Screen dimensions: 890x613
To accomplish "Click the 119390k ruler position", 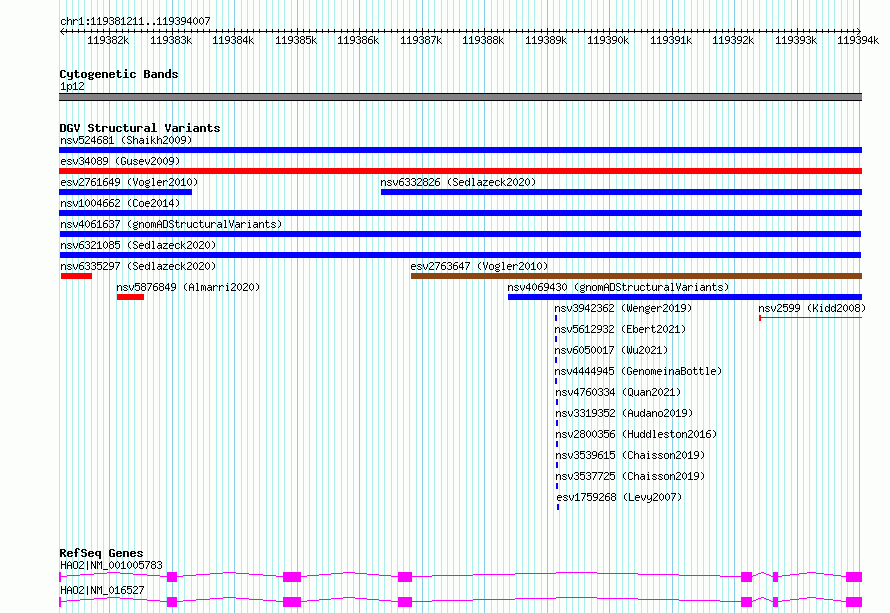I will pyautogui.click(x=608, y=40).
